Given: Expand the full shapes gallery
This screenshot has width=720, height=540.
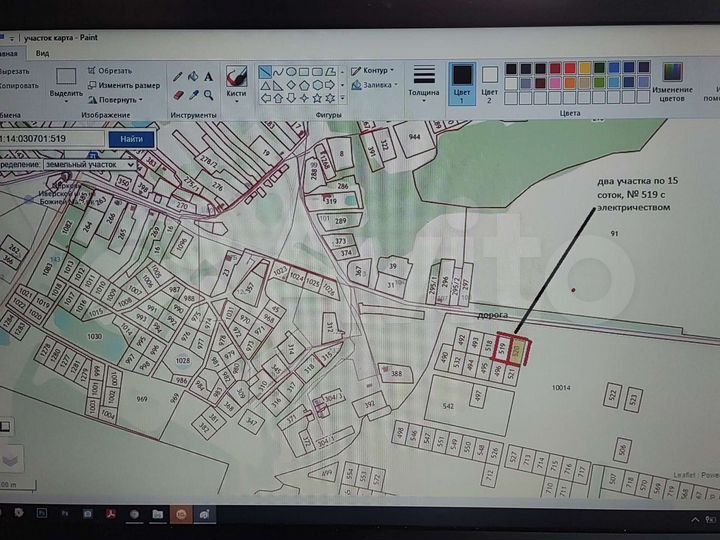Looking at the screenshot, I should [x=343, y=98].
